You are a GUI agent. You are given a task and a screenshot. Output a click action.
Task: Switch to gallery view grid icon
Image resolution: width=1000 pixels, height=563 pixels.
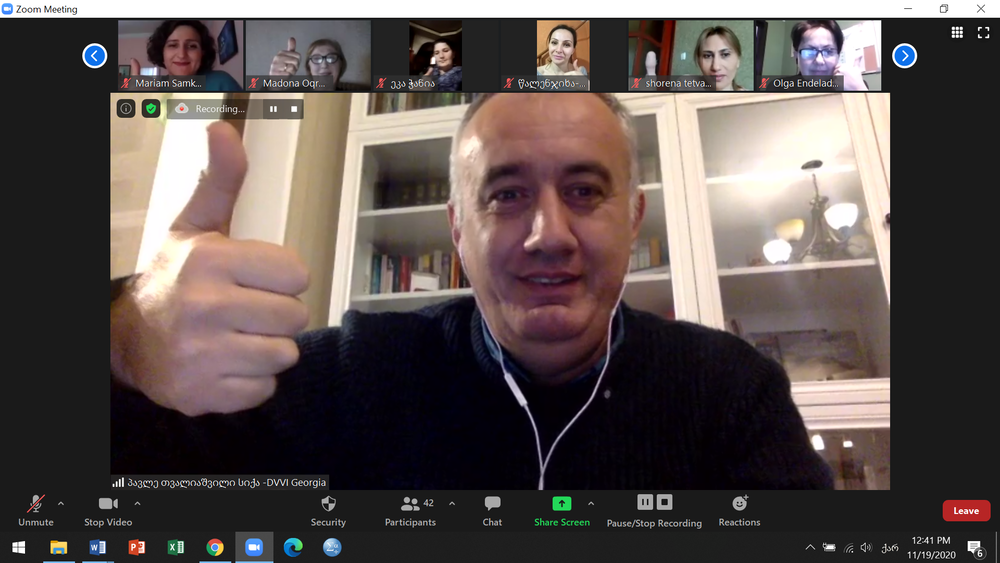pos(957,33)
